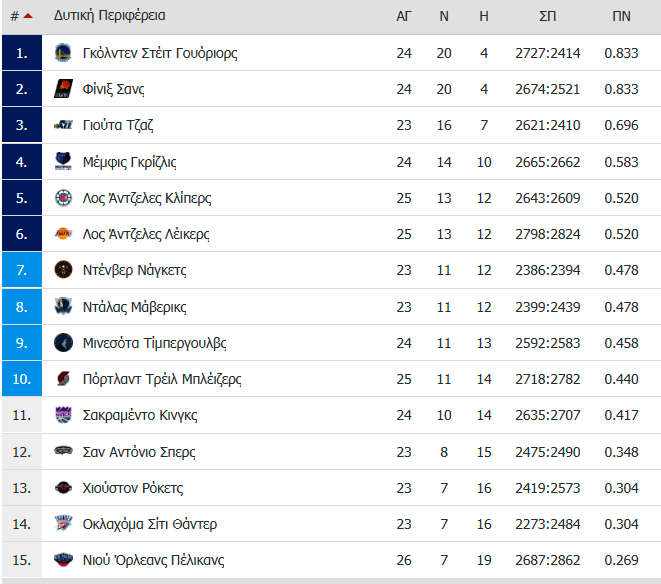Sort table by Ν wins column
661x584 pixels.
[444, 16]
